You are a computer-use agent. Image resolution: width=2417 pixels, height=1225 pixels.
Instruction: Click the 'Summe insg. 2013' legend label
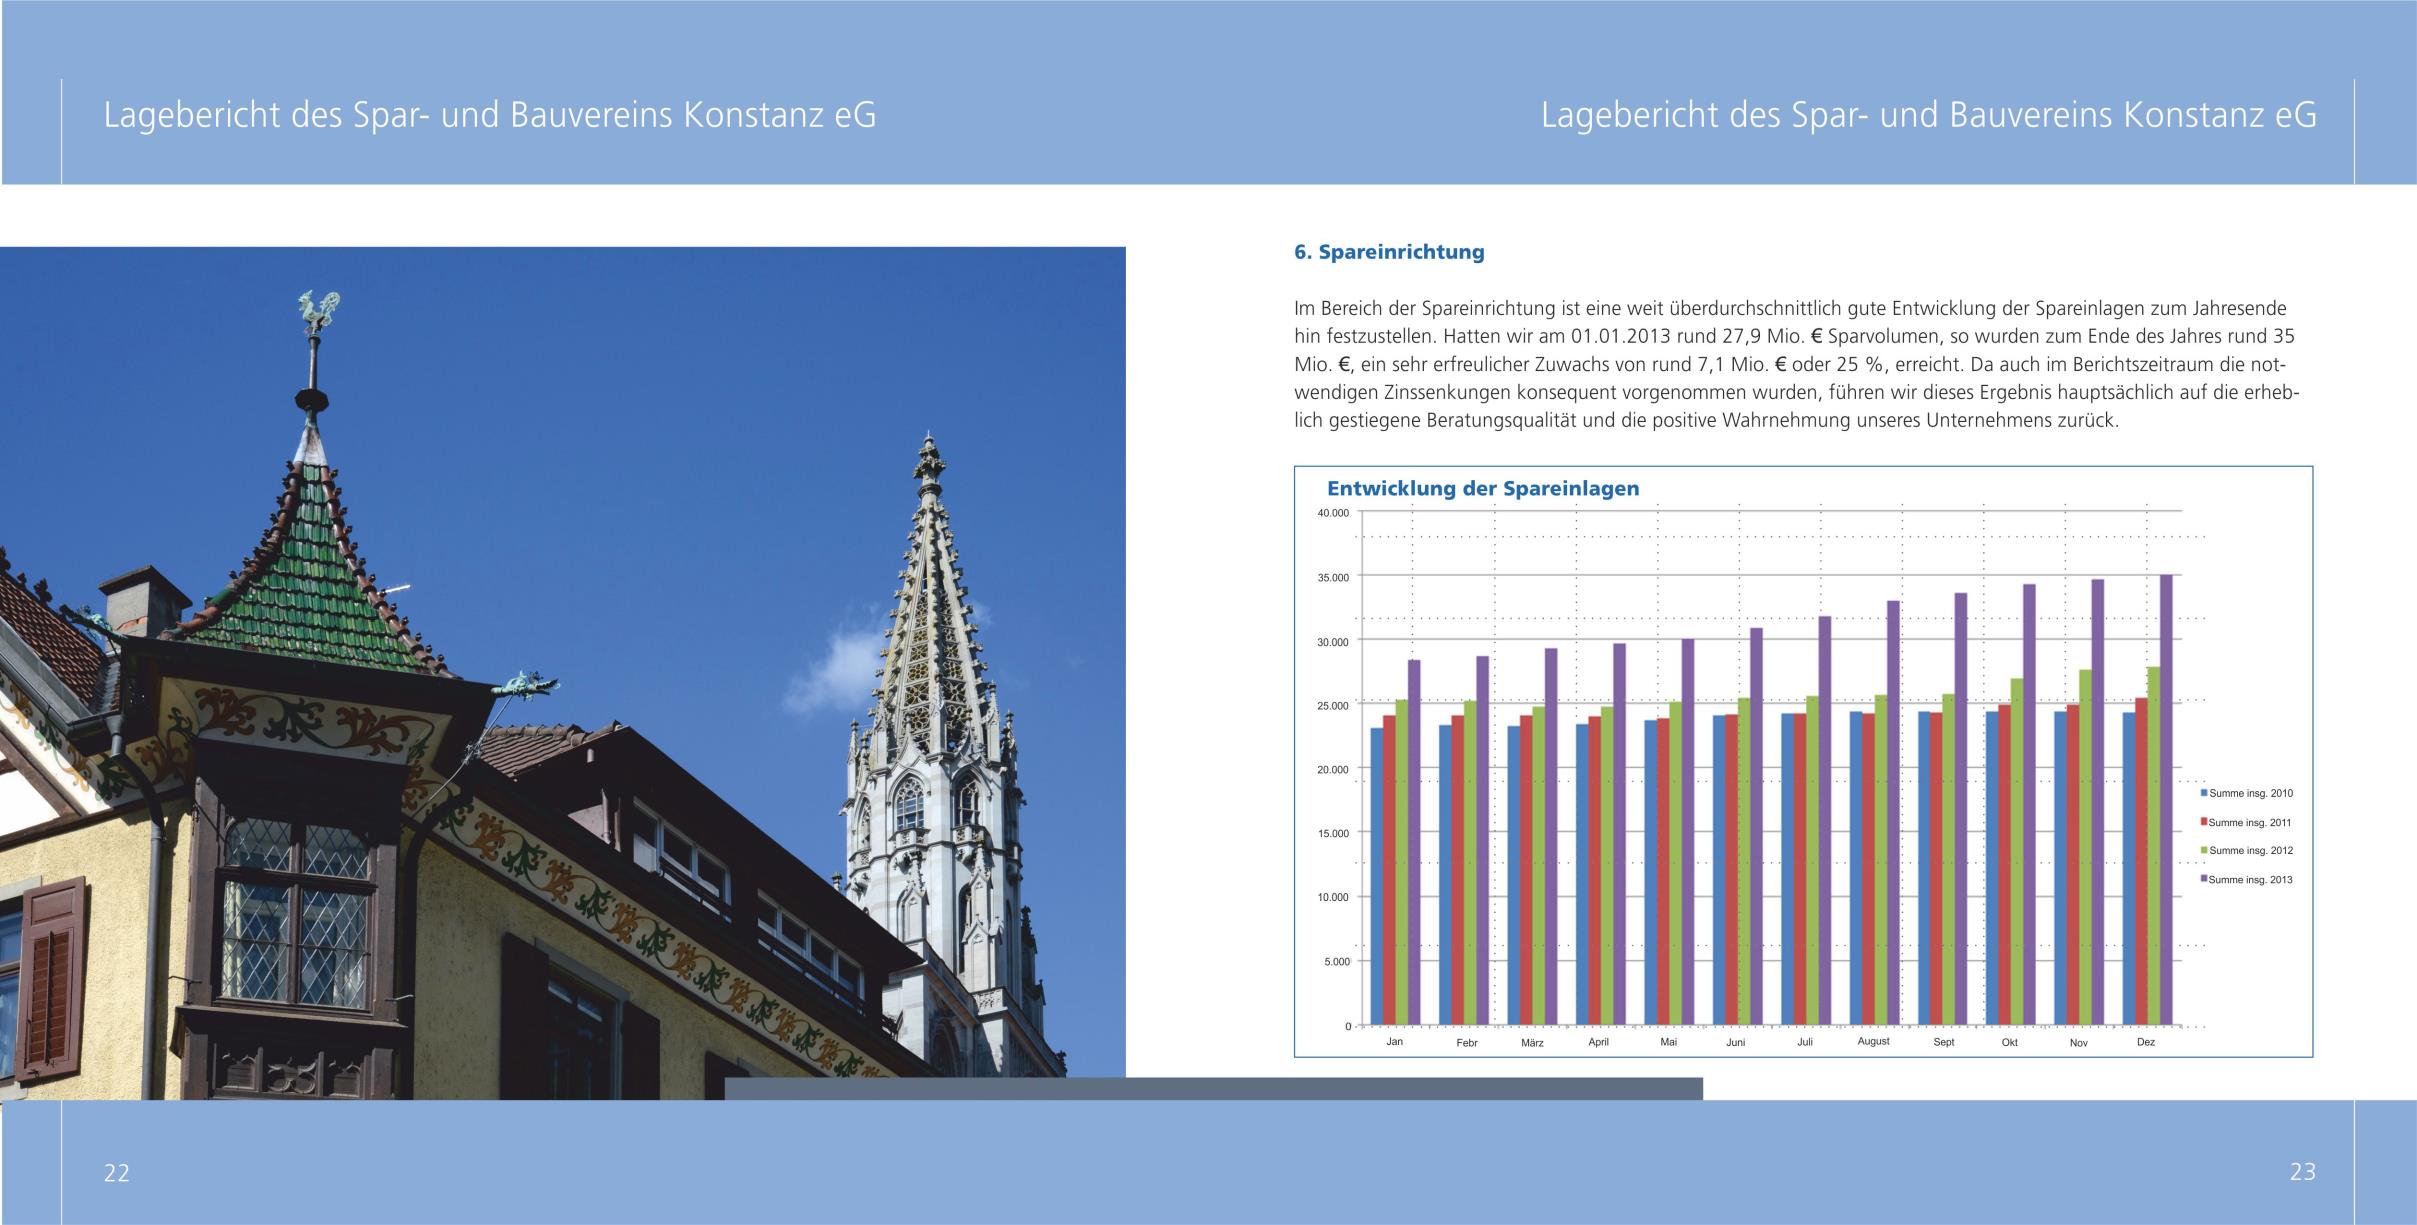(x=2251, y=880)
